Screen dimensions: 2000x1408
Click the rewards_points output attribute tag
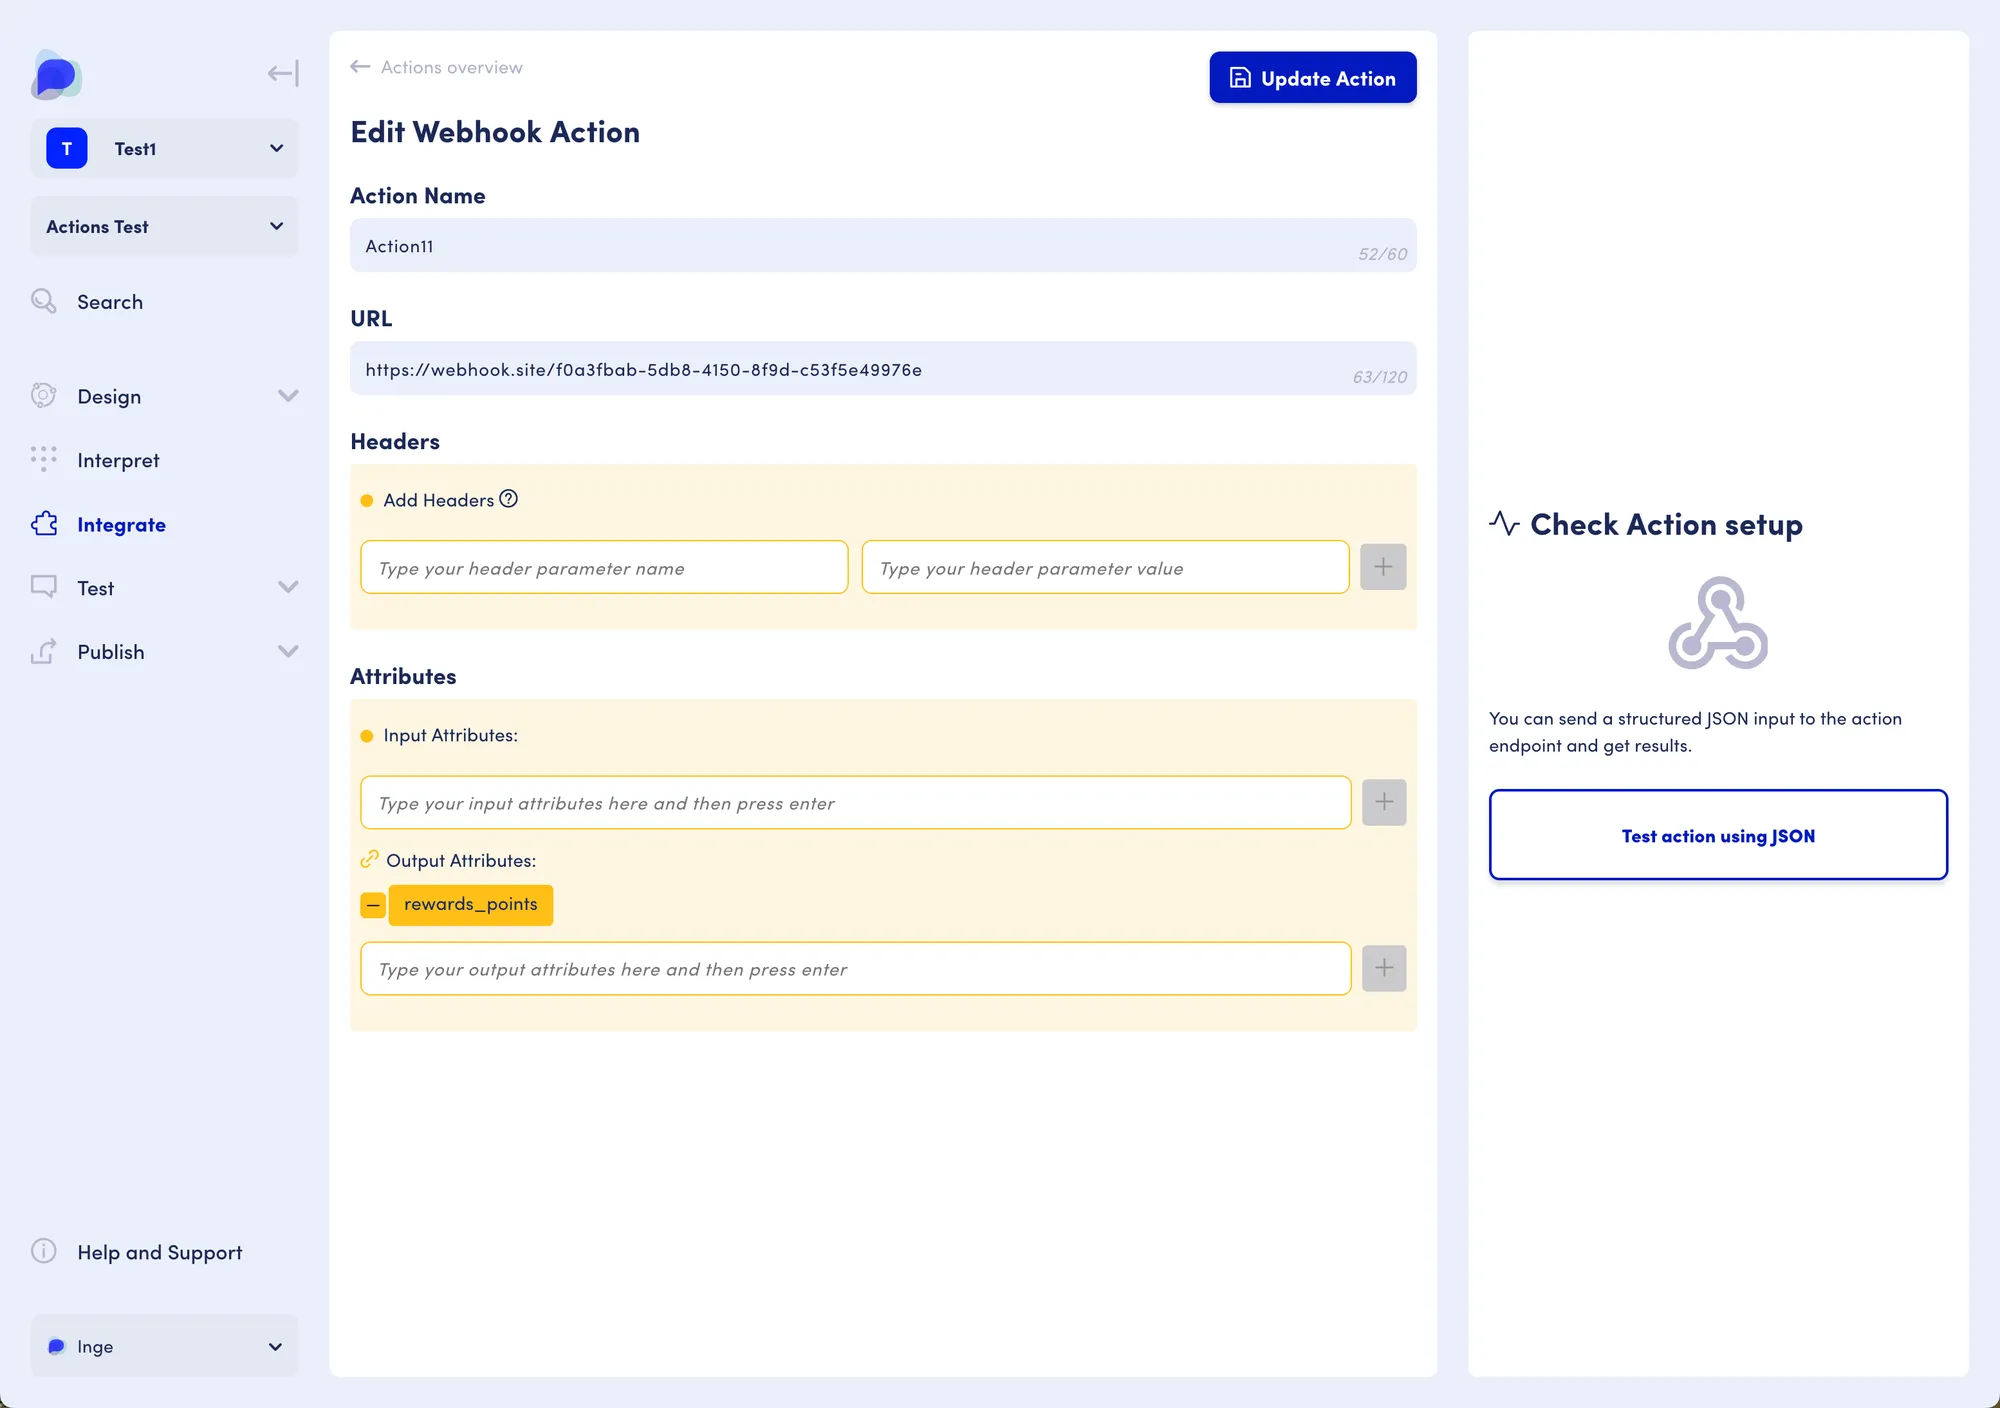click(471, 905)
